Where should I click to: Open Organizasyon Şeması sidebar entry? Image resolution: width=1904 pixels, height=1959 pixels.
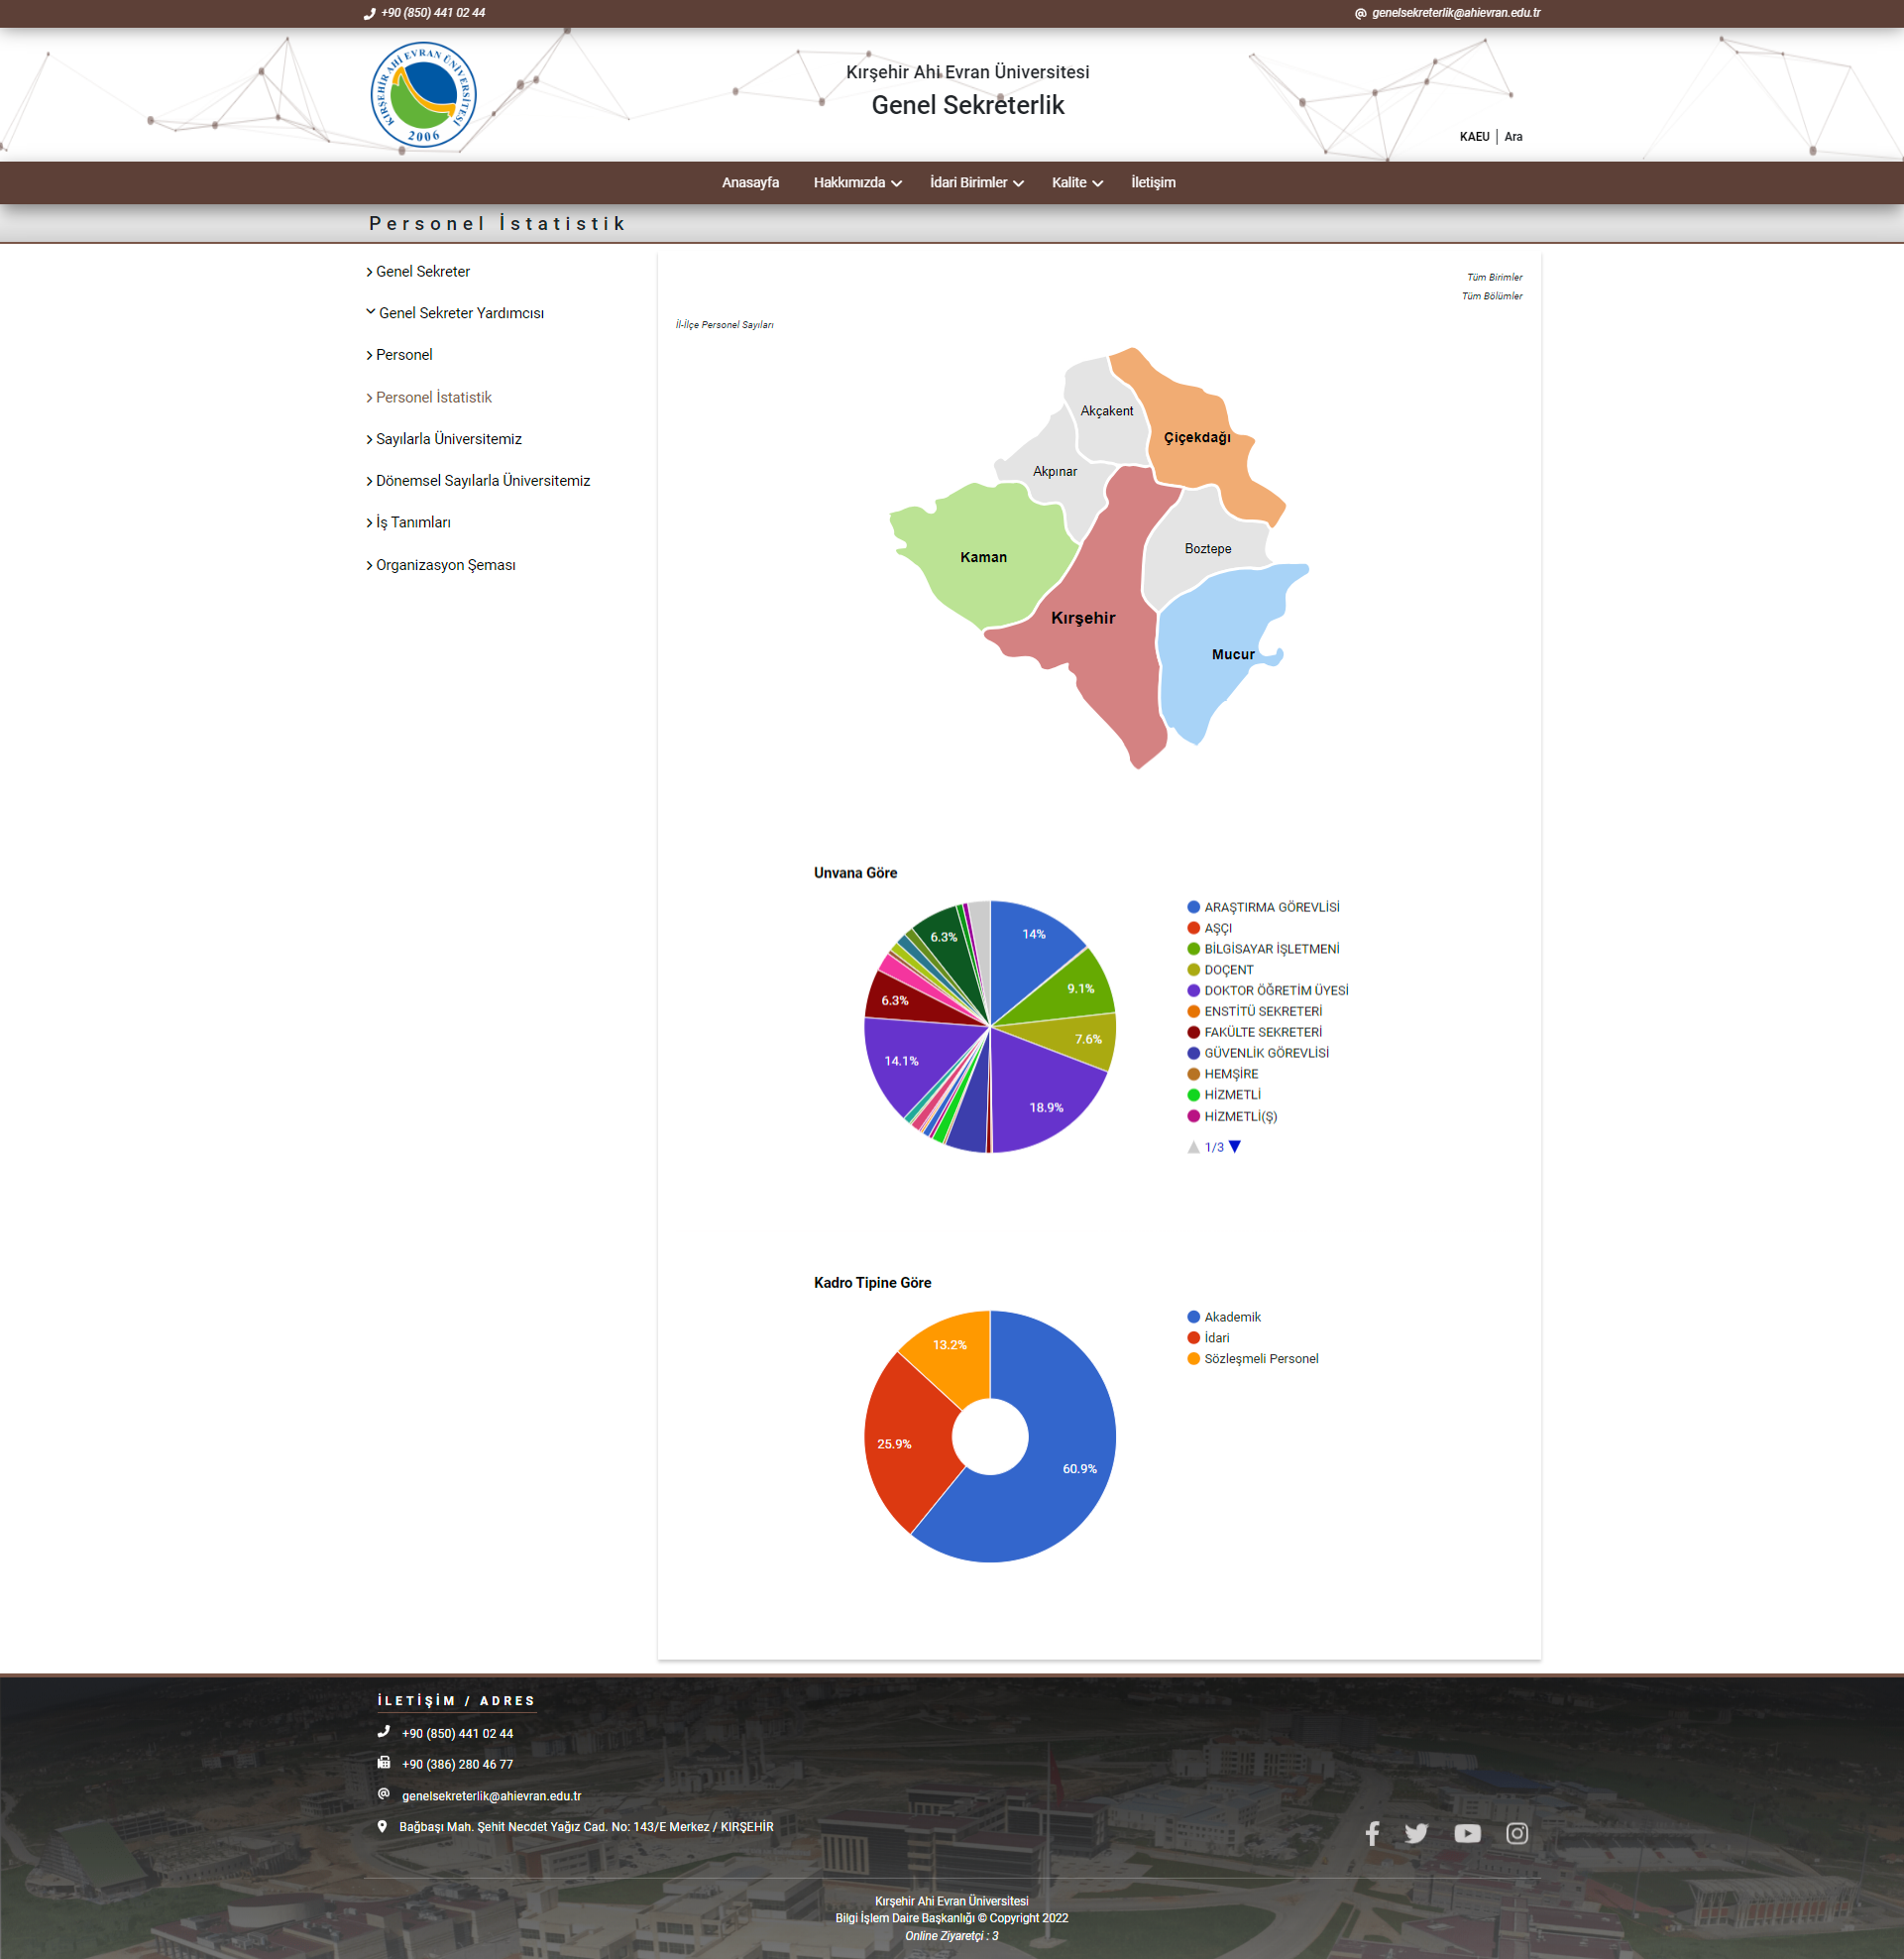[x=441, y=565]
